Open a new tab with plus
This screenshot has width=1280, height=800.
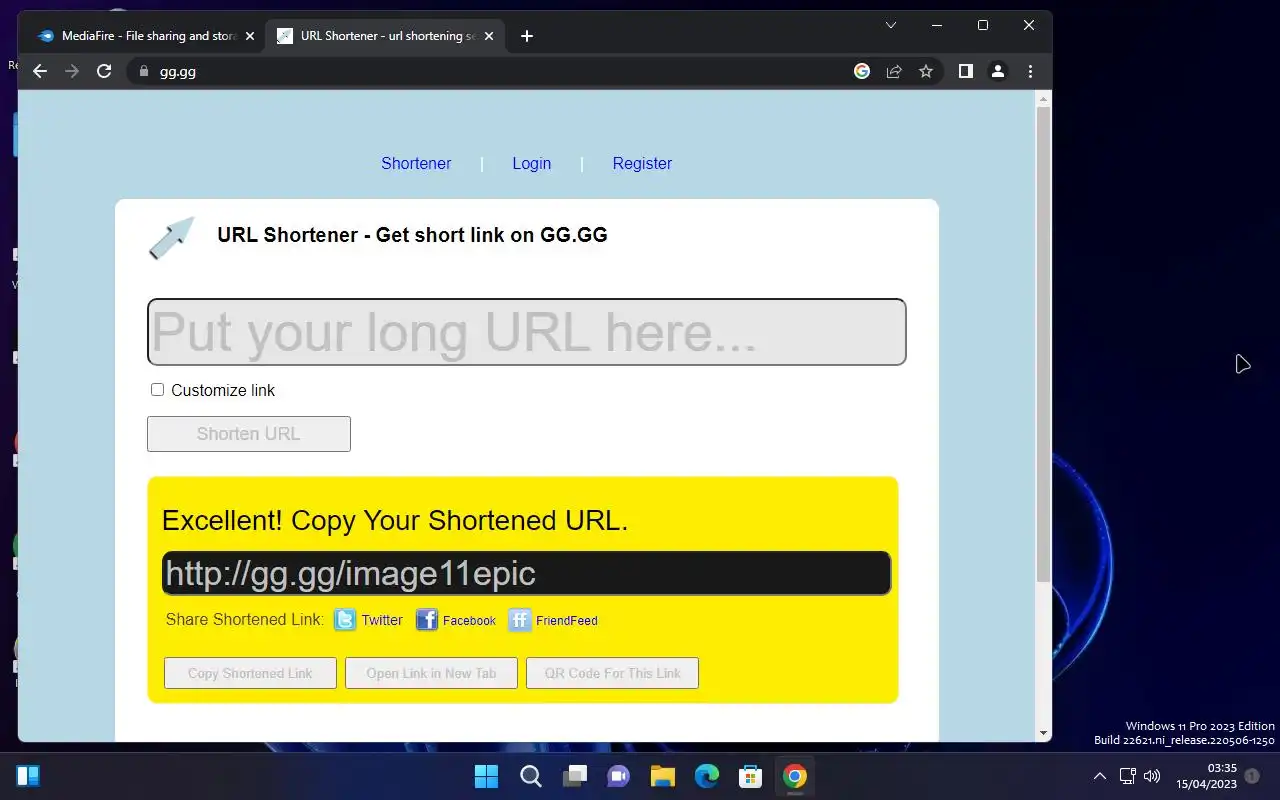pos(527,36)
